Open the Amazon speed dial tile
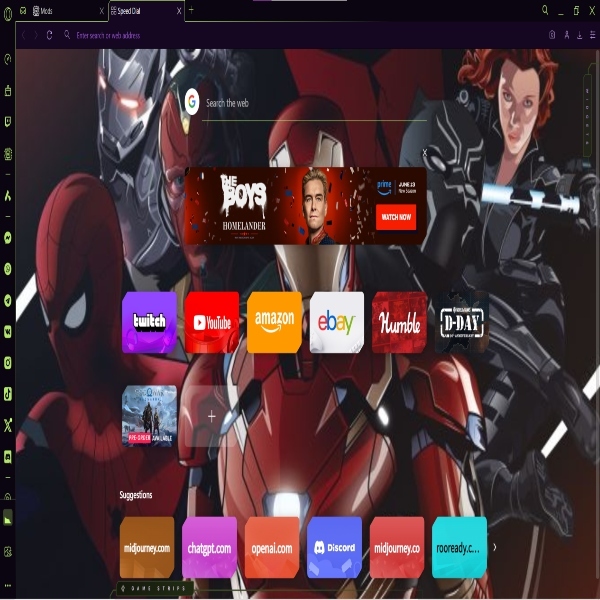Viewport: 600px width, 600px height. point(274,322)
